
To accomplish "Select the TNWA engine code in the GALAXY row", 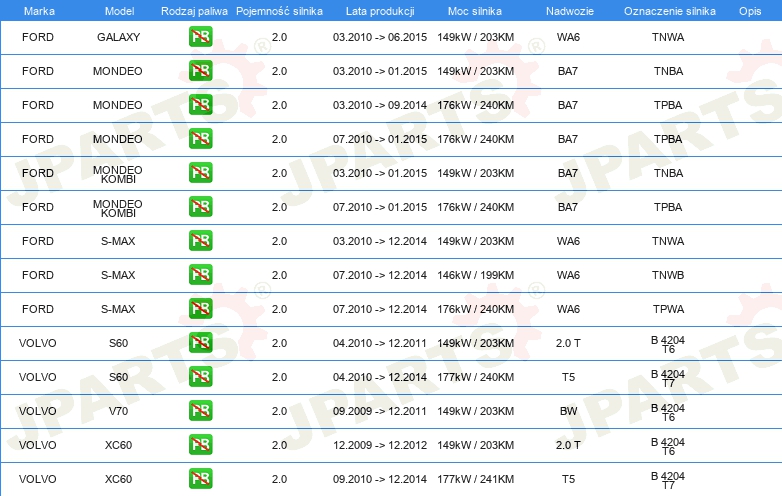I will click(668, 37).
